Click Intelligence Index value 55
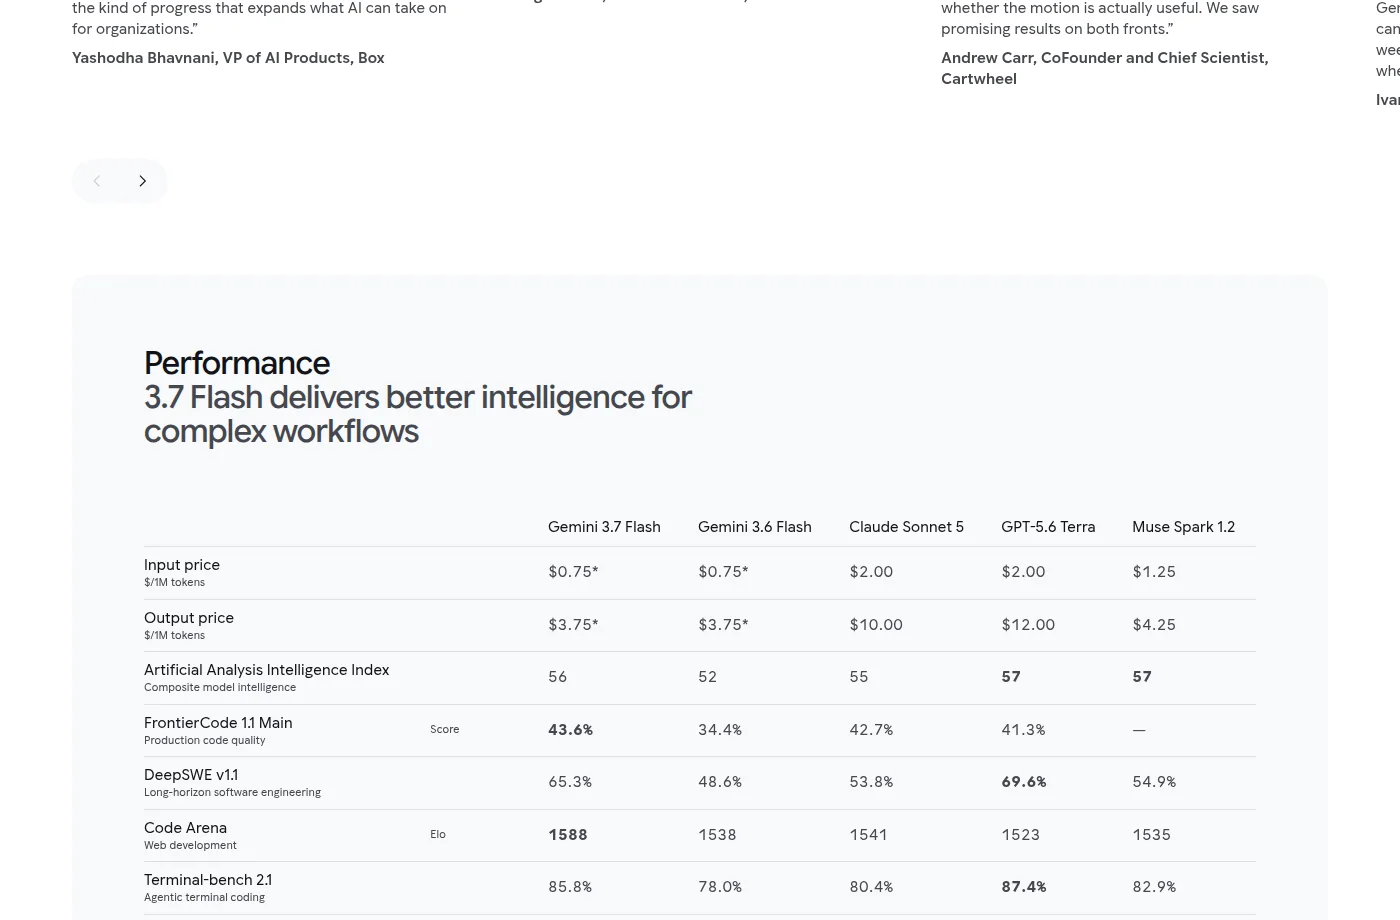The image size is (1400, 920). pyautogui.click(x=859, y=677)
